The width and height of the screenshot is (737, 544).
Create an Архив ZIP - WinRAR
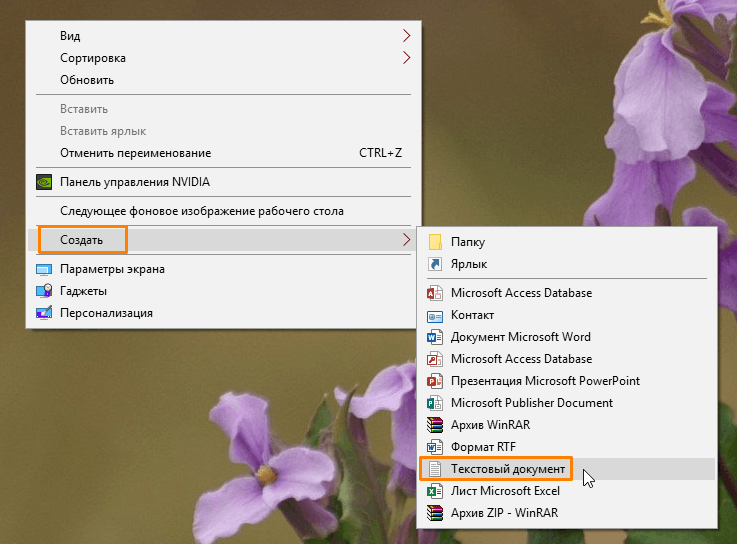point(567,513)
